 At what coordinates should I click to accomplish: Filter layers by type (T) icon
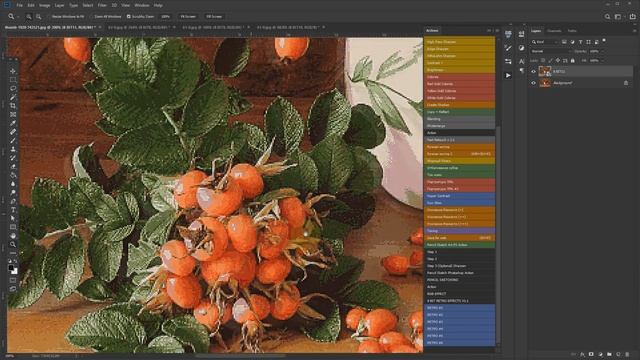[x=580, y=42]
